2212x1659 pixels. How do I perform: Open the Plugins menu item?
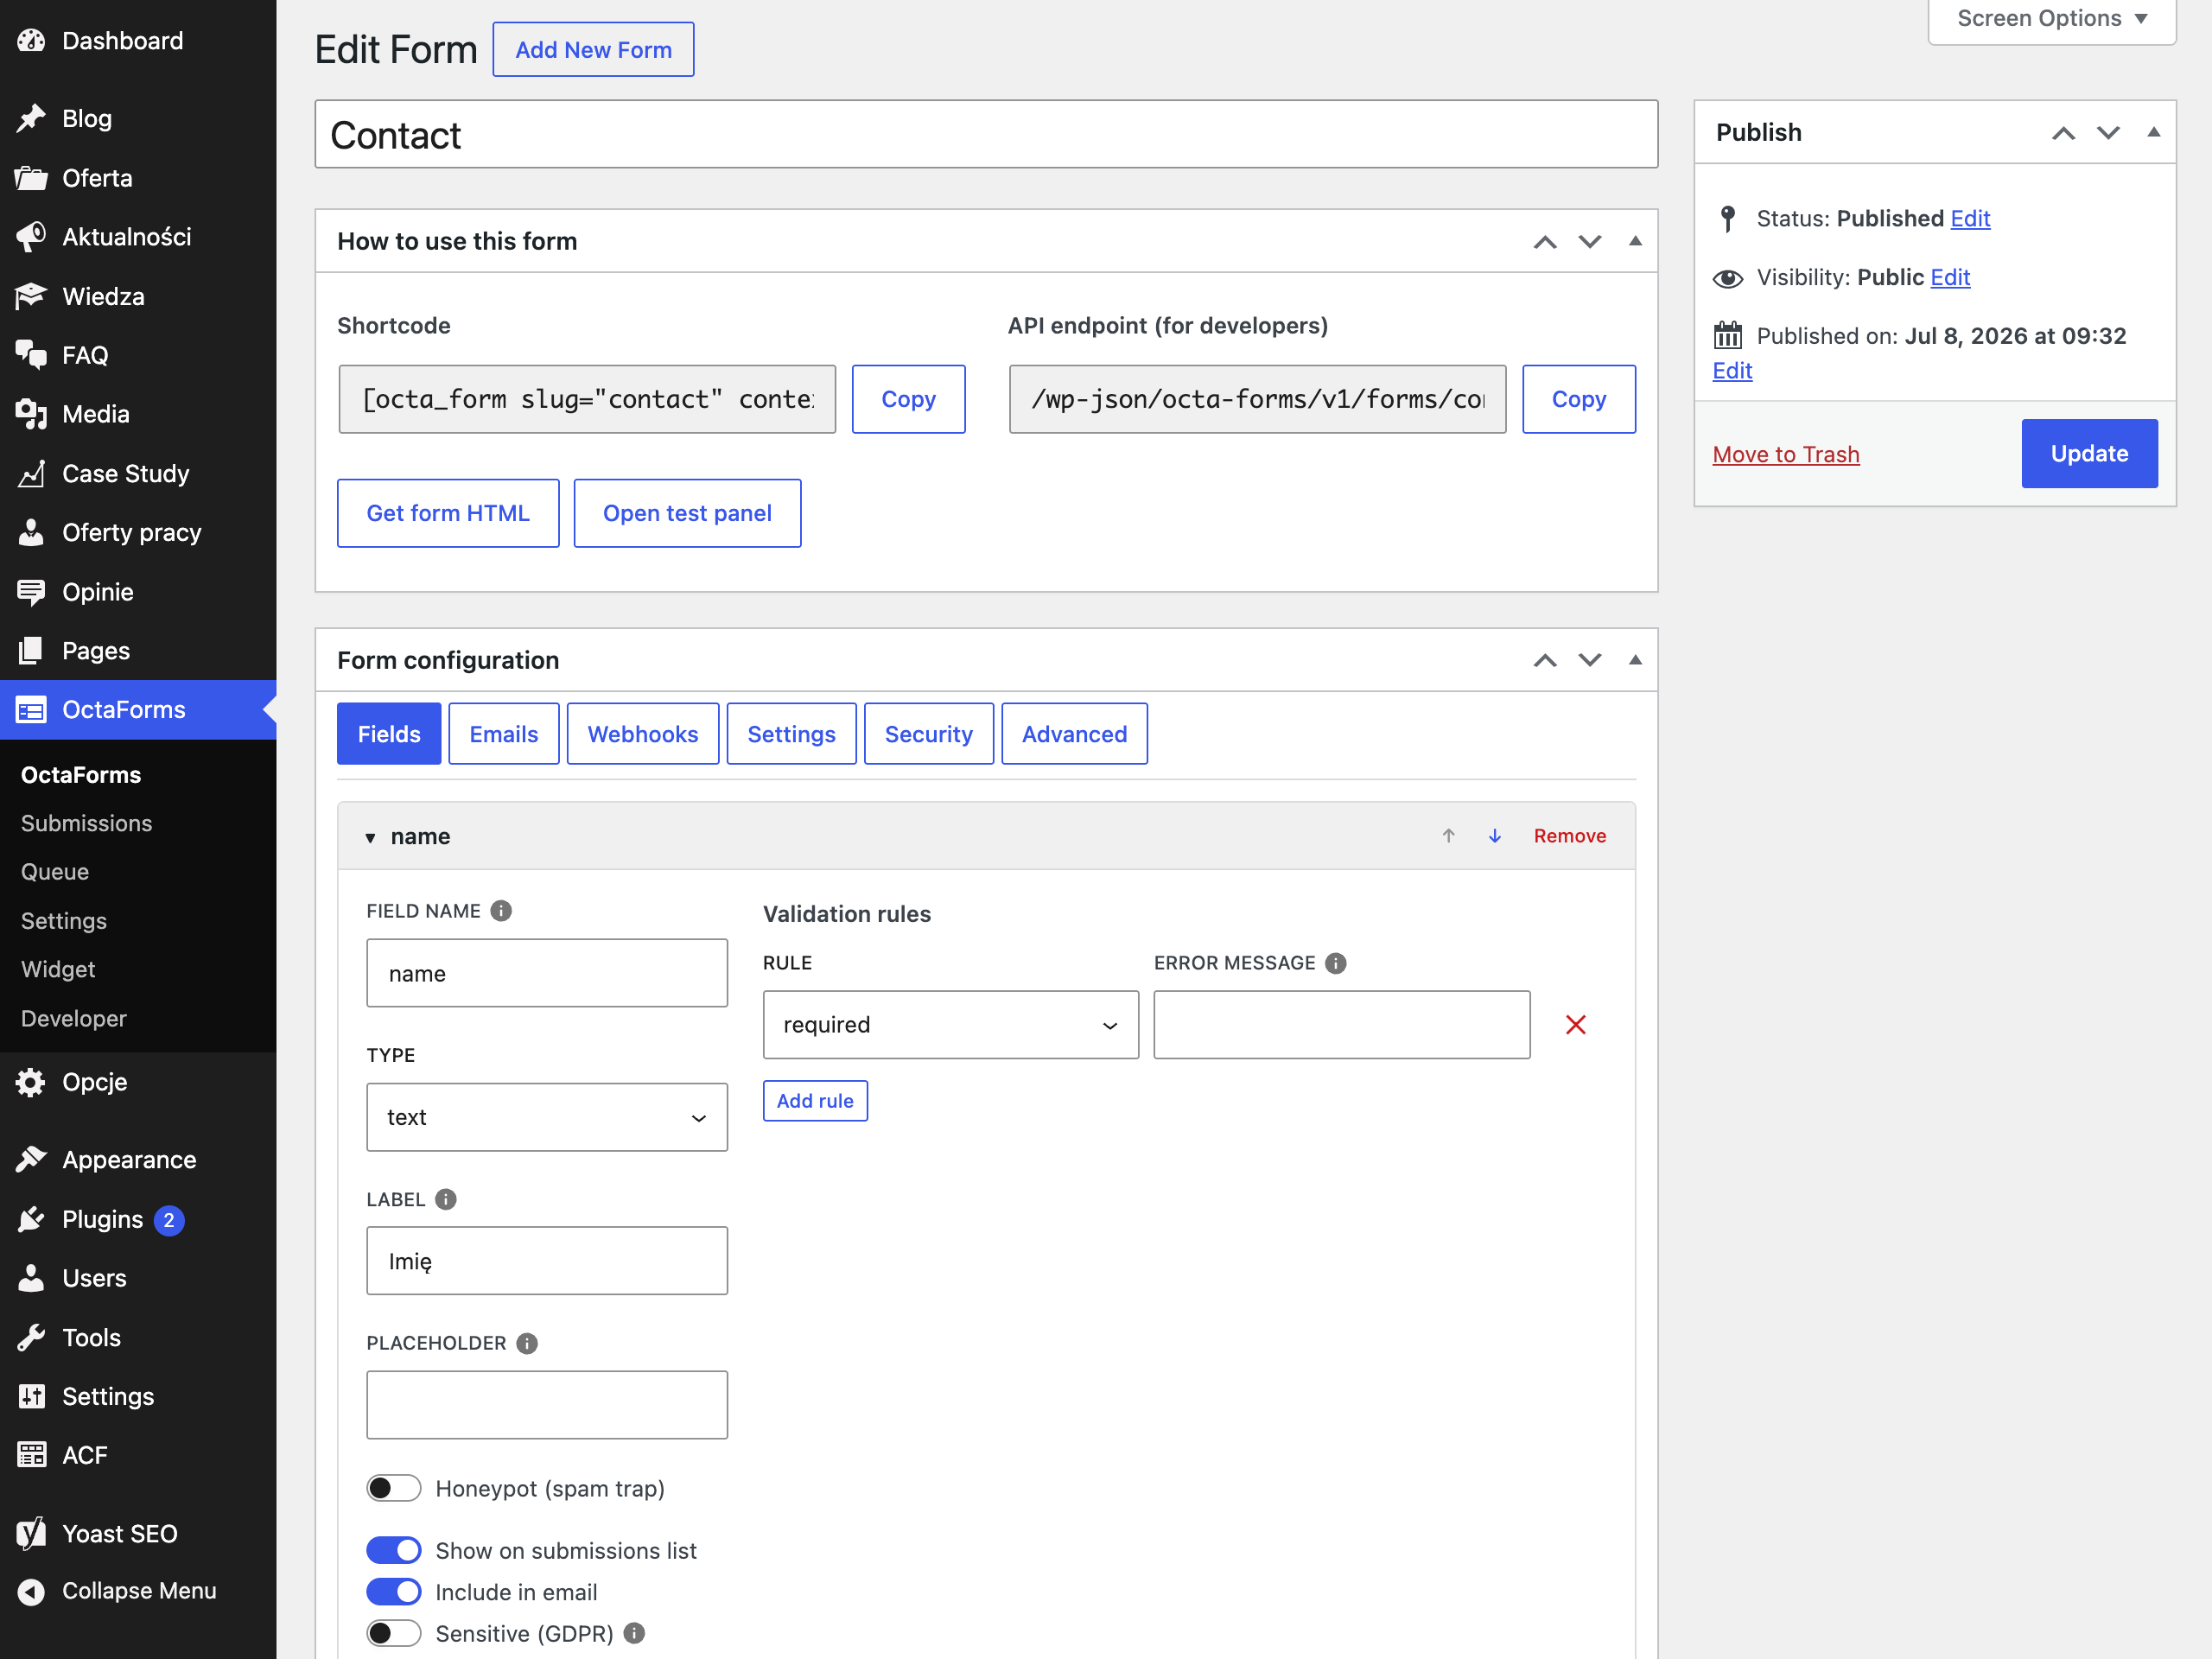click(138, 1219)
